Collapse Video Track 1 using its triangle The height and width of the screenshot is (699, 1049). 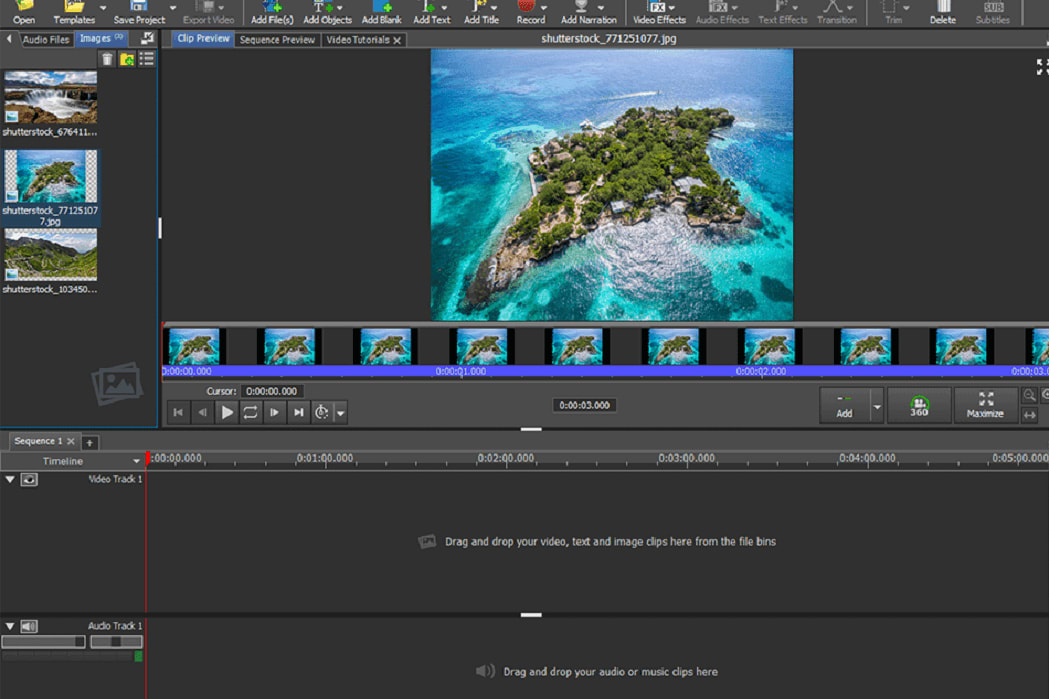click(10, 480)
